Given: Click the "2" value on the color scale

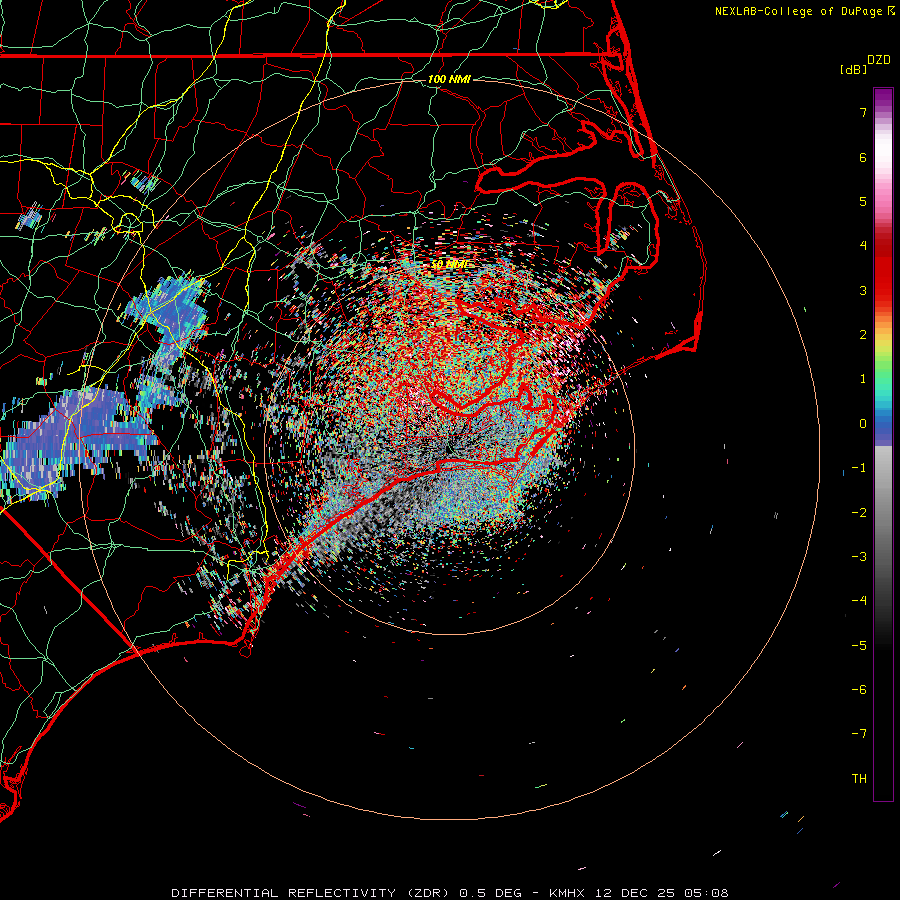Looking at the screenshot, I should point(863,335).
